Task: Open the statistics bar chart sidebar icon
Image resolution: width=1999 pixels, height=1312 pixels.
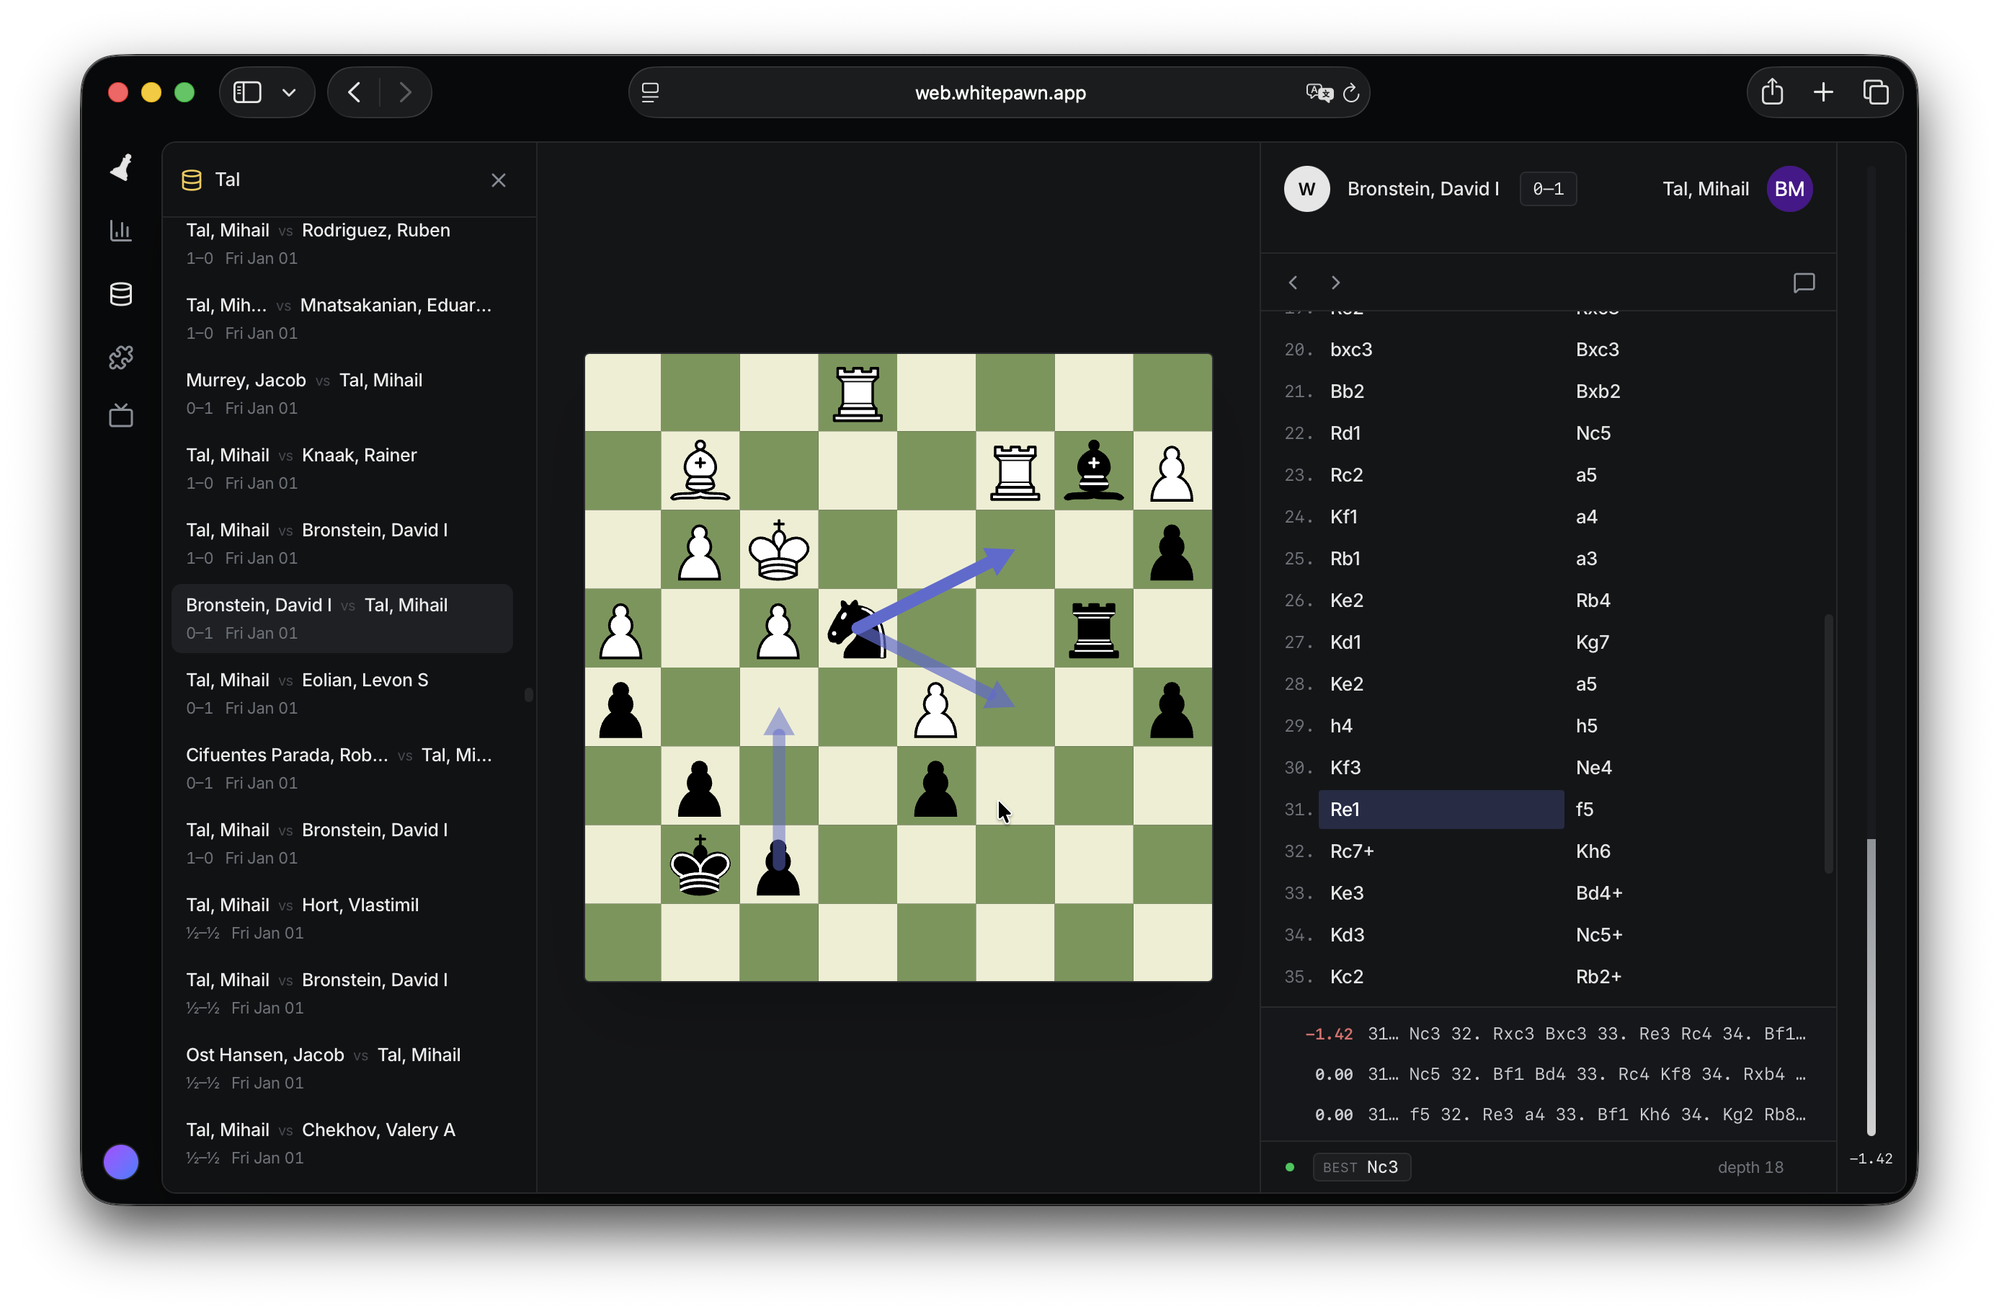Action: 121,231
